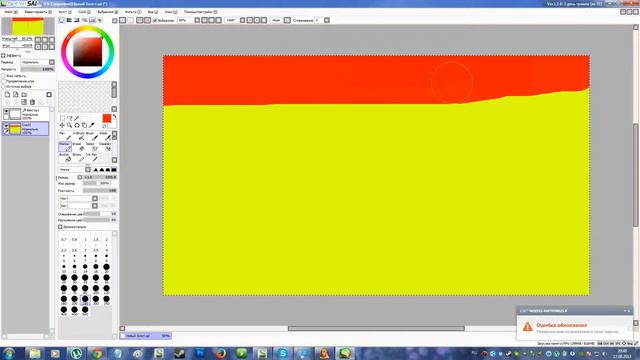Open the Фильтр menu

click(x=133, y=12)
